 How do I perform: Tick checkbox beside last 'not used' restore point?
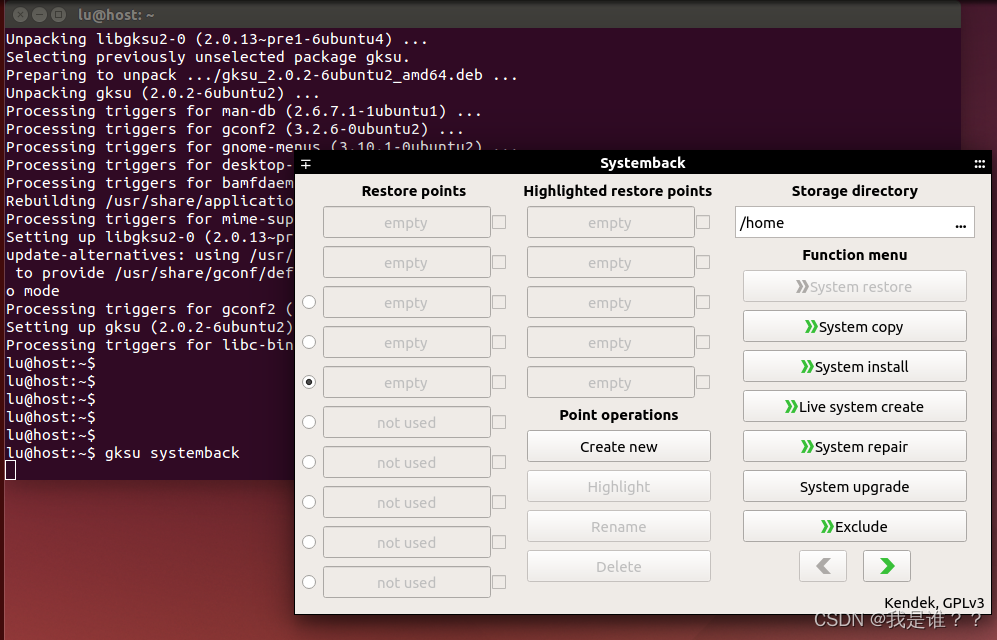[499, 582]
